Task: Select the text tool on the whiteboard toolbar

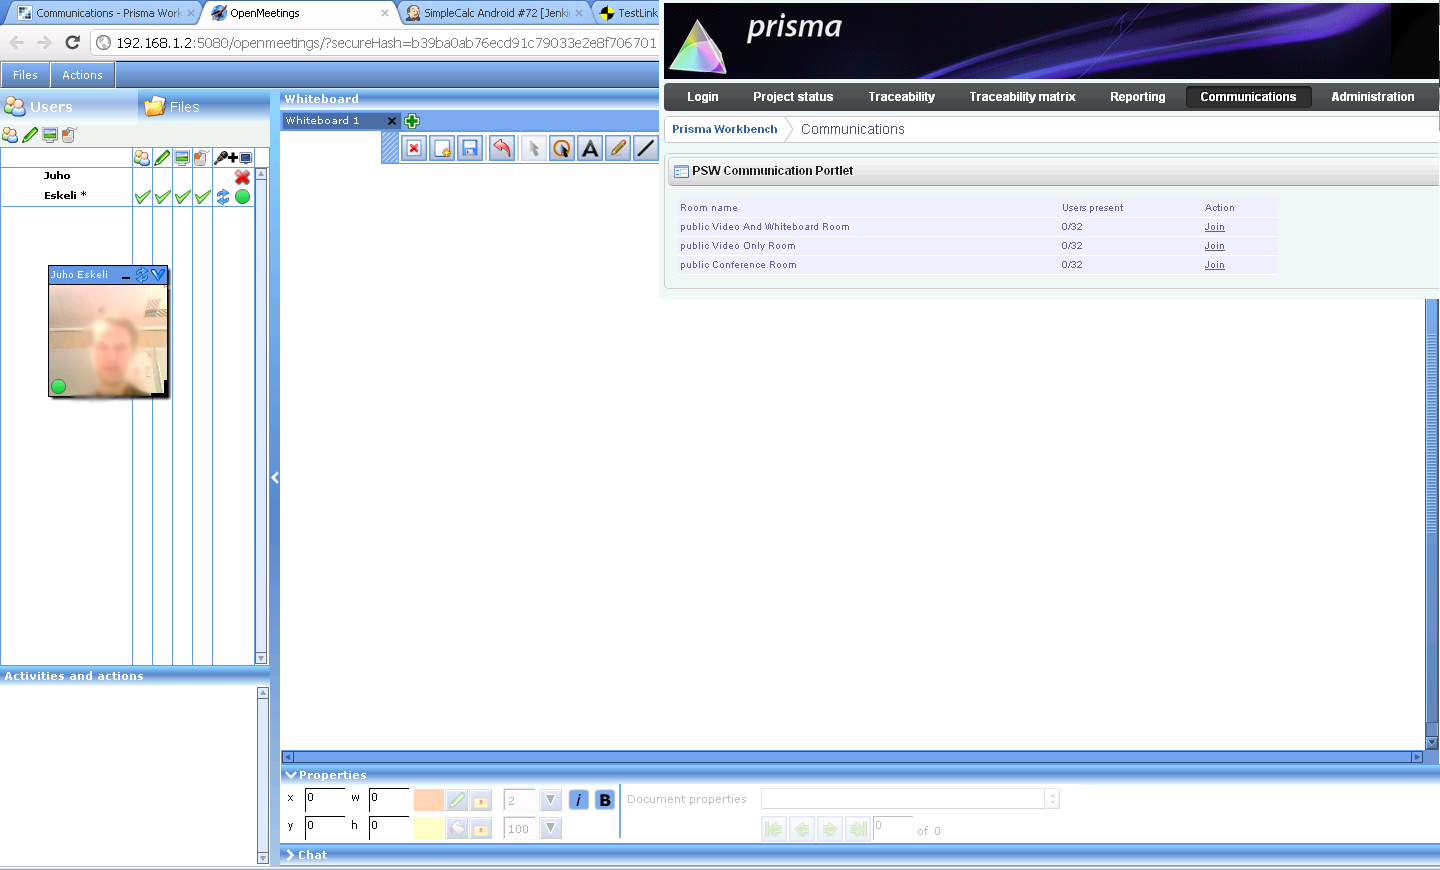Action: (x=589, y=147)
